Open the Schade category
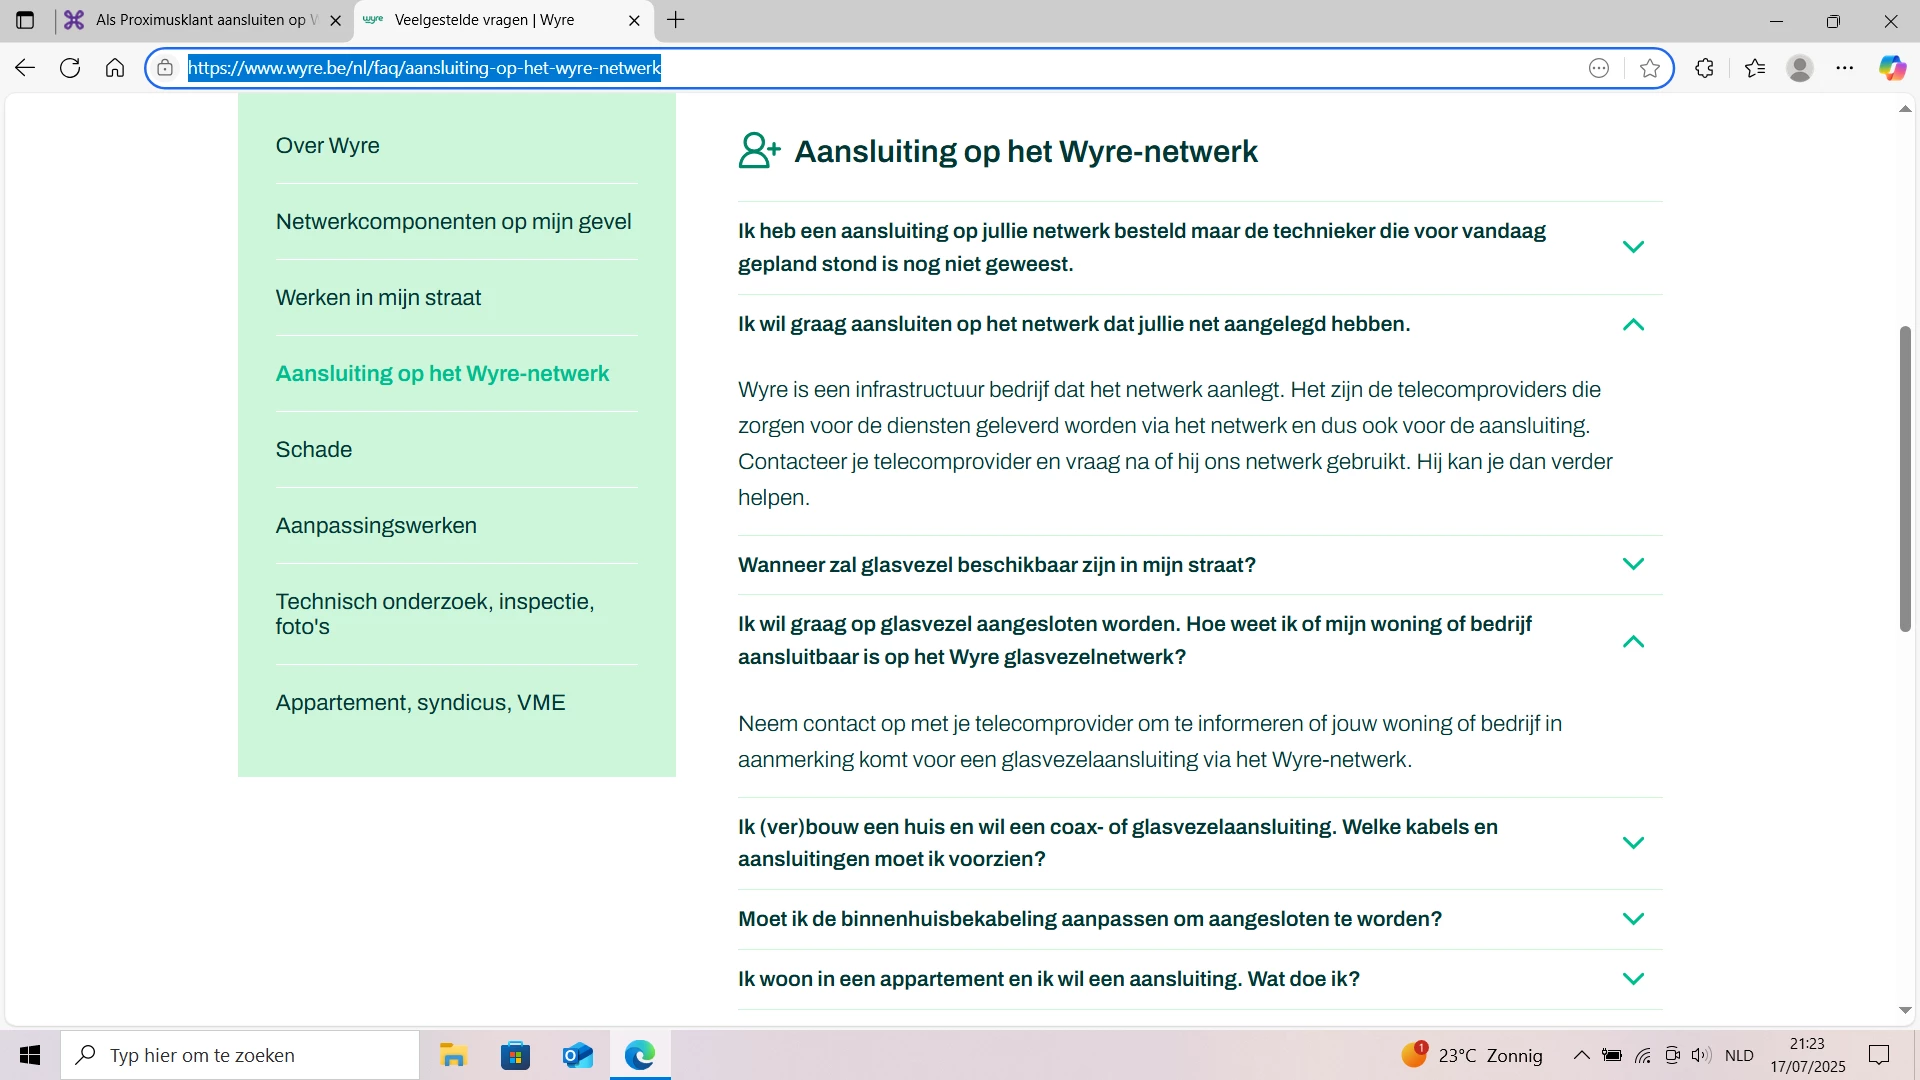Viewport: 1920px width, 1080px height. (x=314, y=449)
